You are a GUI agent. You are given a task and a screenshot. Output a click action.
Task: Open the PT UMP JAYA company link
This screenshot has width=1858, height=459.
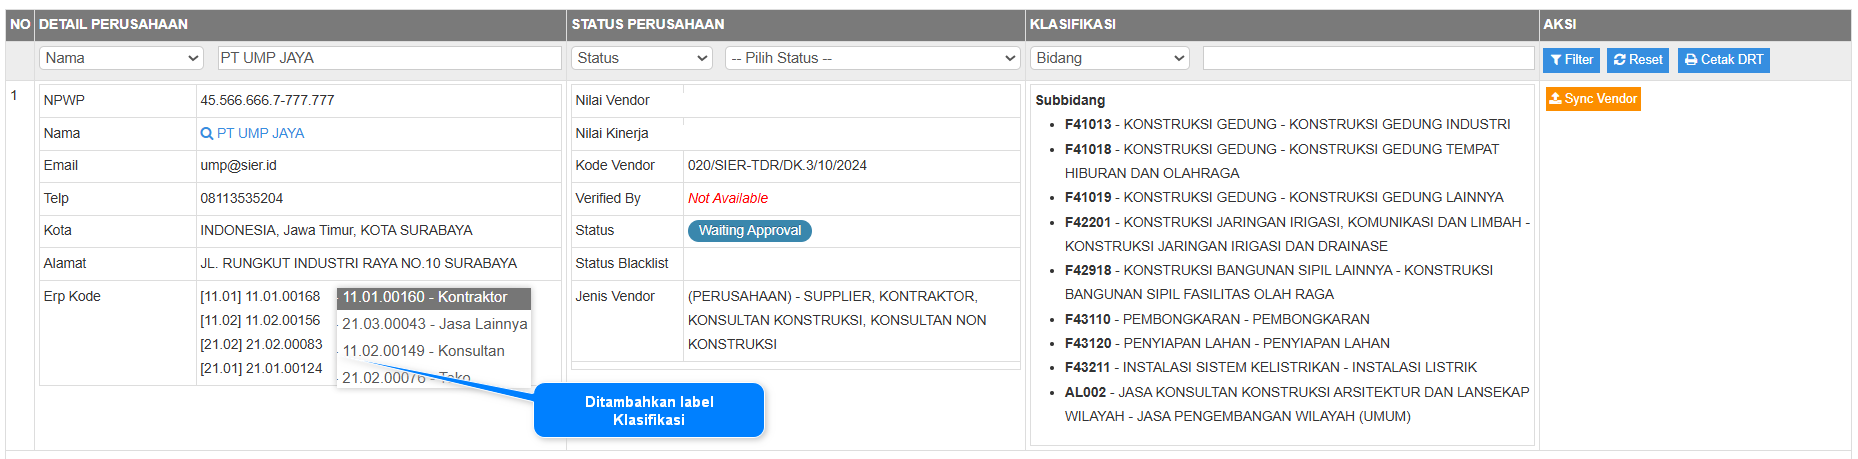coord(260,133)
